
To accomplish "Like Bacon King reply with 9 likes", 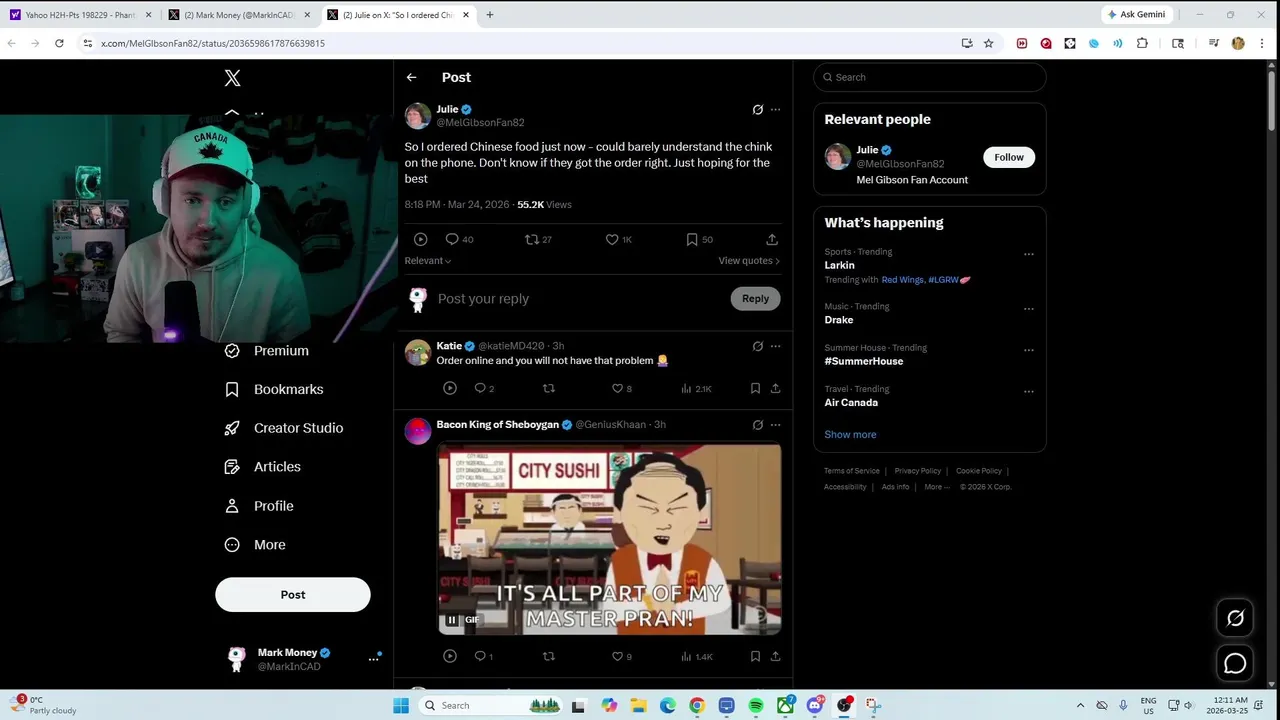I will tap(617, 656).
